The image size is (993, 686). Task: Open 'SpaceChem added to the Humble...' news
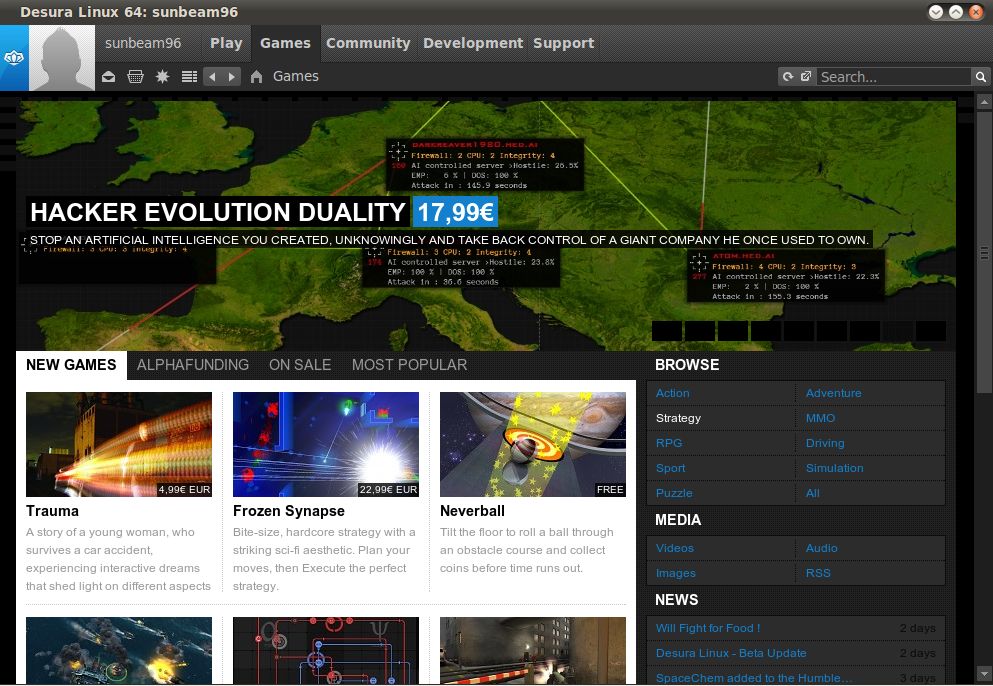coord(754,678)
